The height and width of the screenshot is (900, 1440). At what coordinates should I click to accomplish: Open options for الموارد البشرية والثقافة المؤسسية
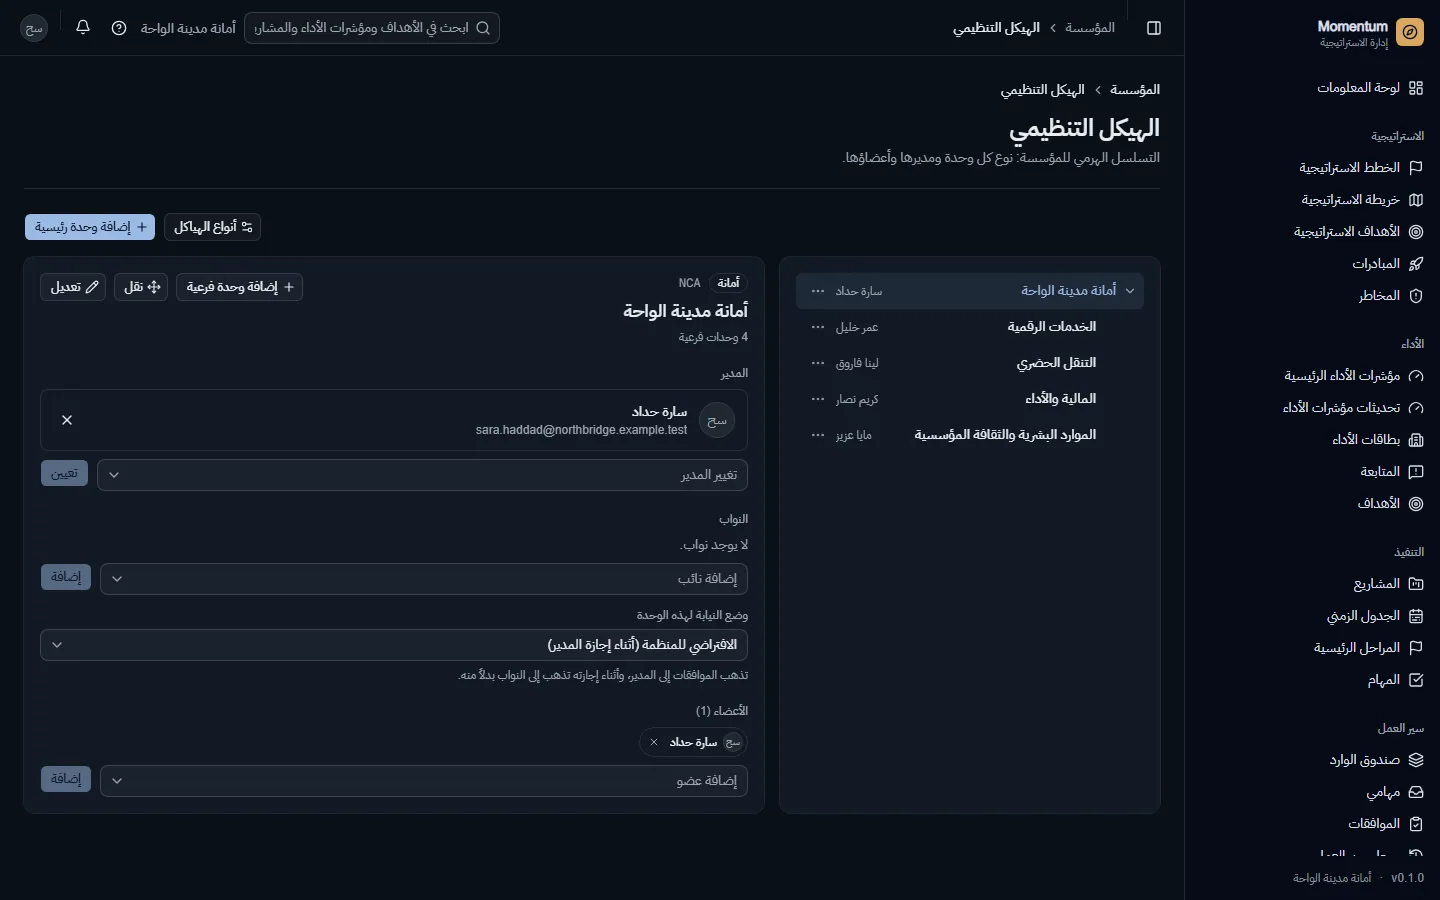(818, 435)
